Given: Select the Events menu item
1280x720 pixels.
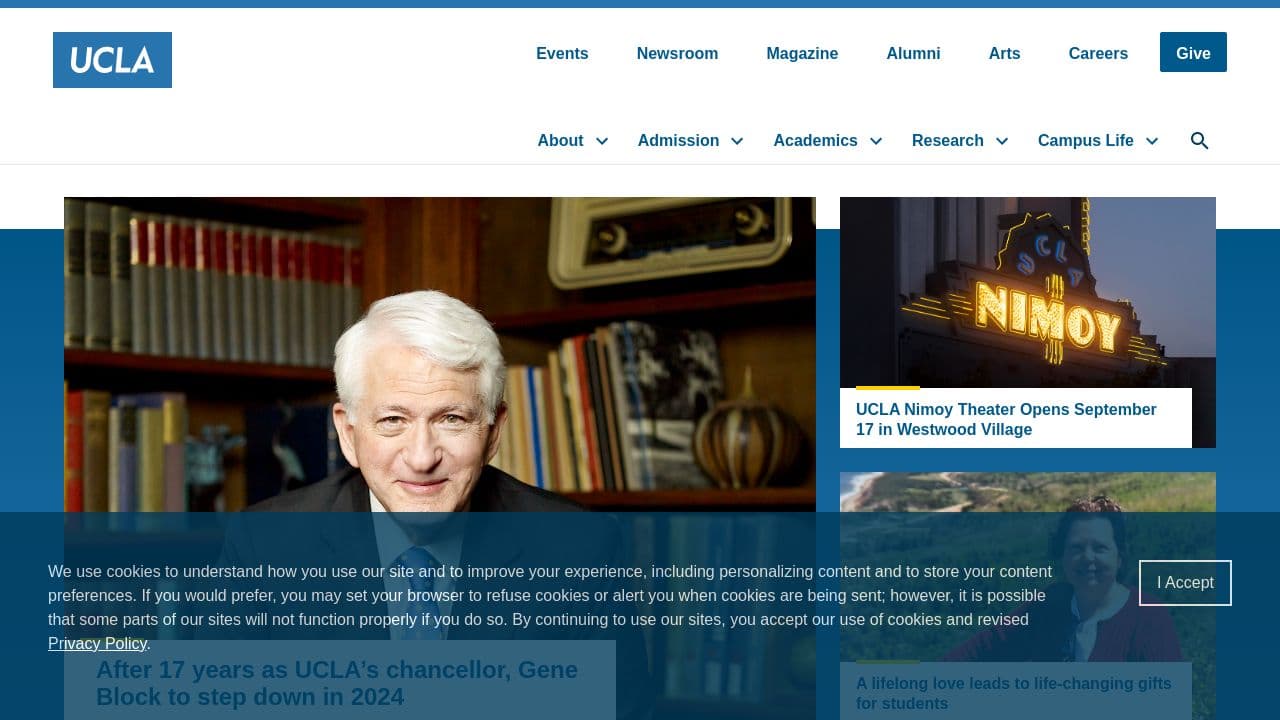Looking at the screenshot, I should 562,53.
